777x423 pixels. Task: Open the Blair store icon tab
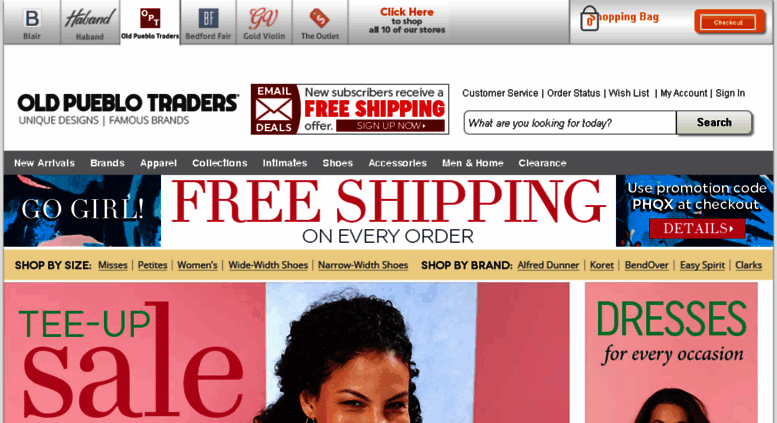32,18
